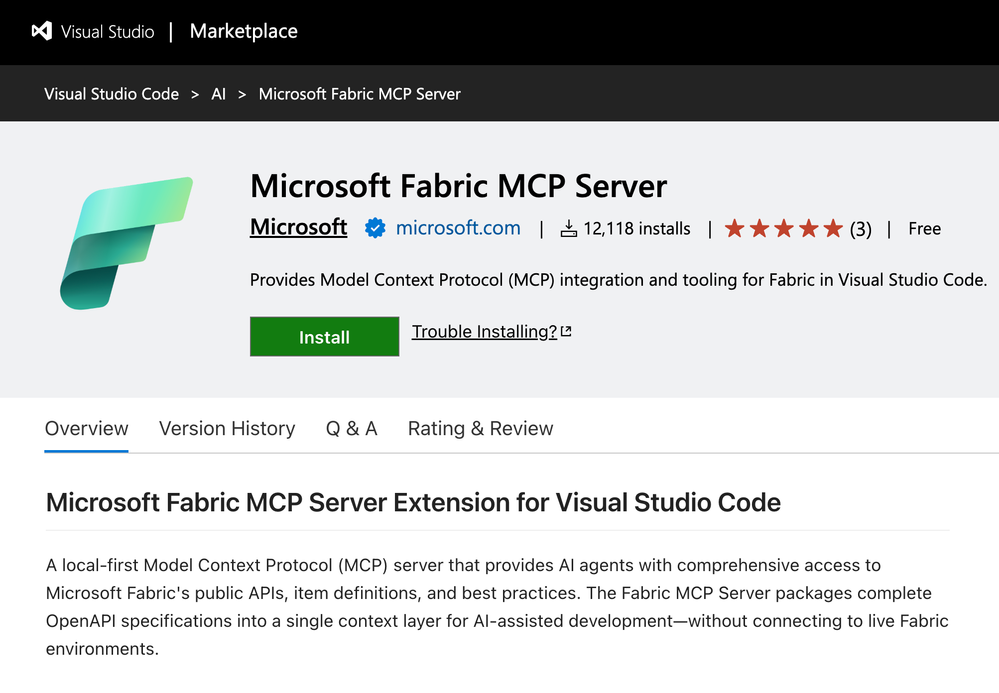
Task: Click the local-first MCP server paragraph
Action: 497,607
